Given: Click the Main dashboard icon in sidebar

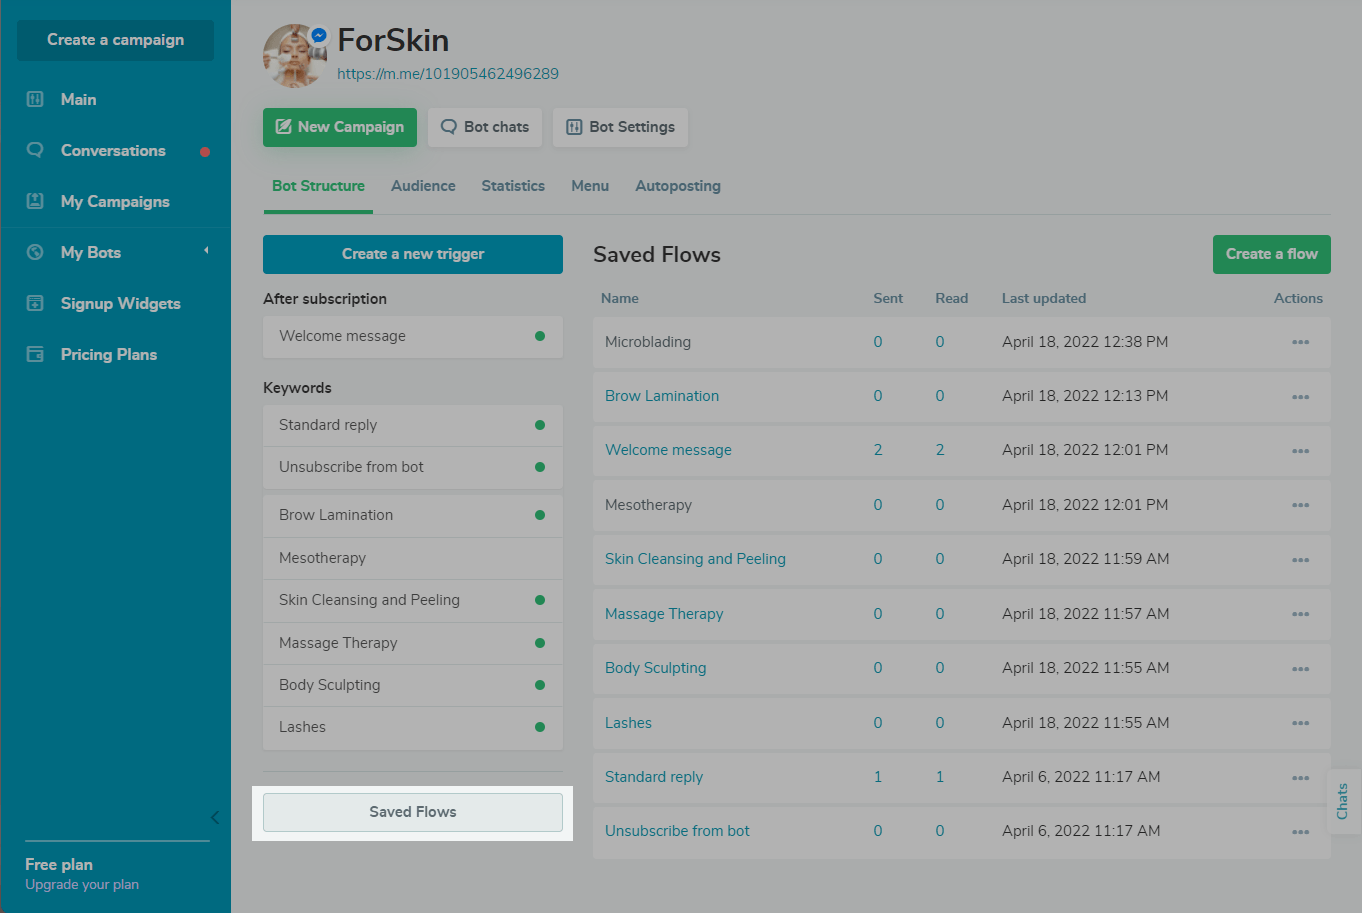Looking at the screenshot, I should click(x=35, y=99).
